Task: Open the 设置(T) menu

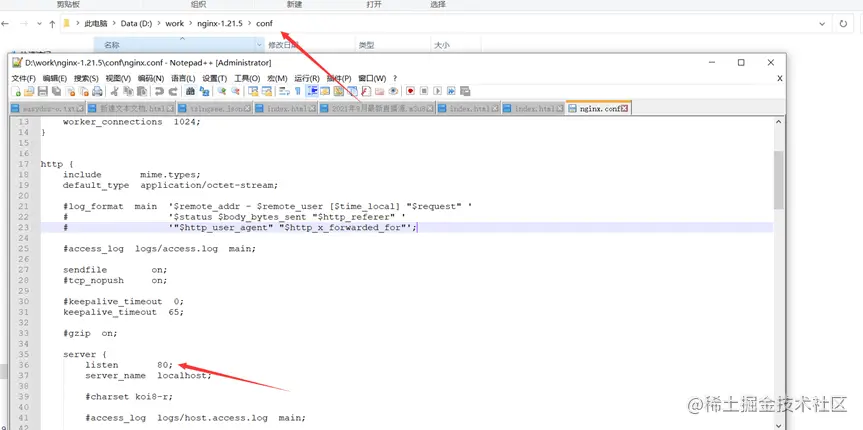Action: coord(215,78)
